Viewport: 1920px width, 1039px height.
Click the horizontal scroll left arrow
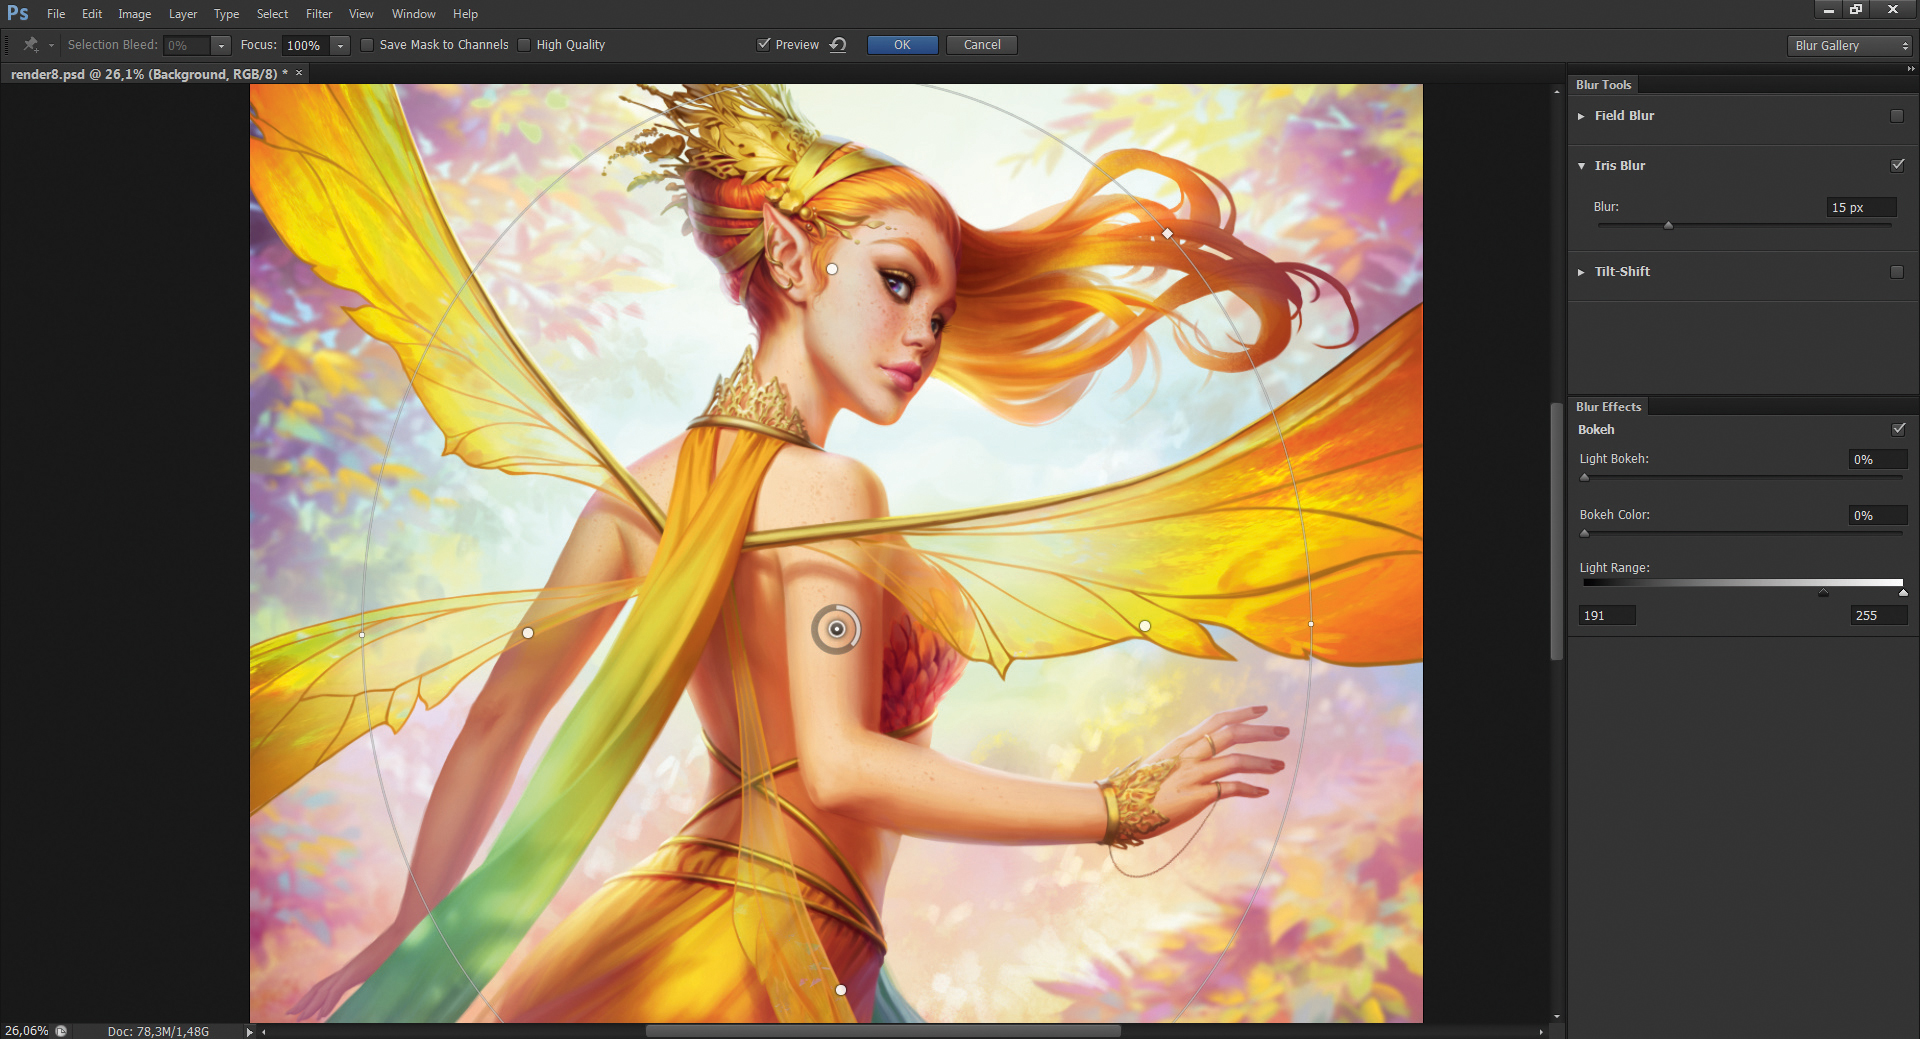264,1031
